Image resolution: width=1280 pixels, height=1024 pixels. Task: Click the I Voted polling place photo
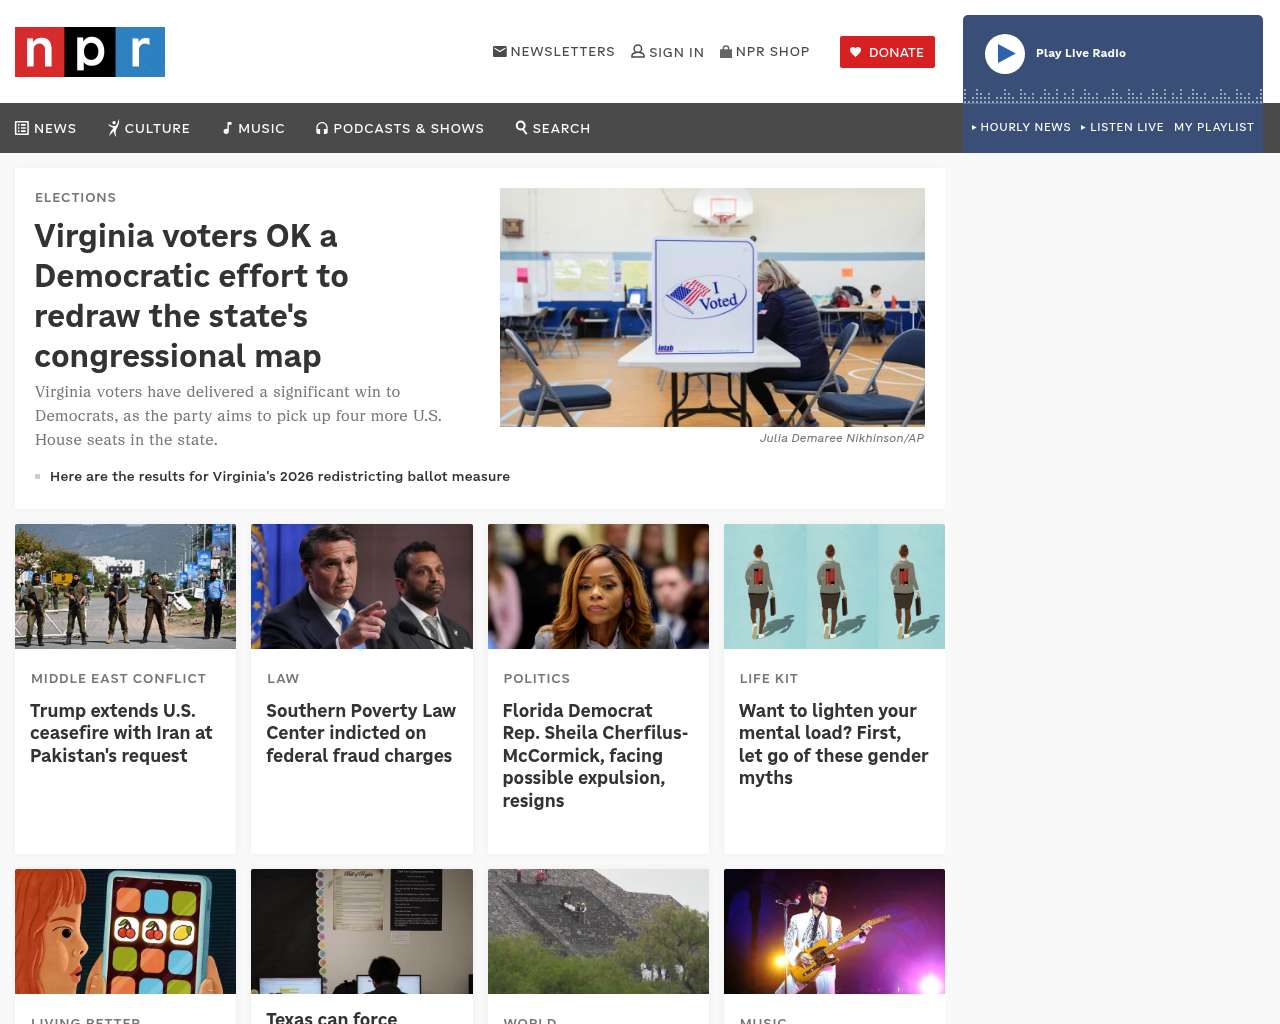click(712, 307)
